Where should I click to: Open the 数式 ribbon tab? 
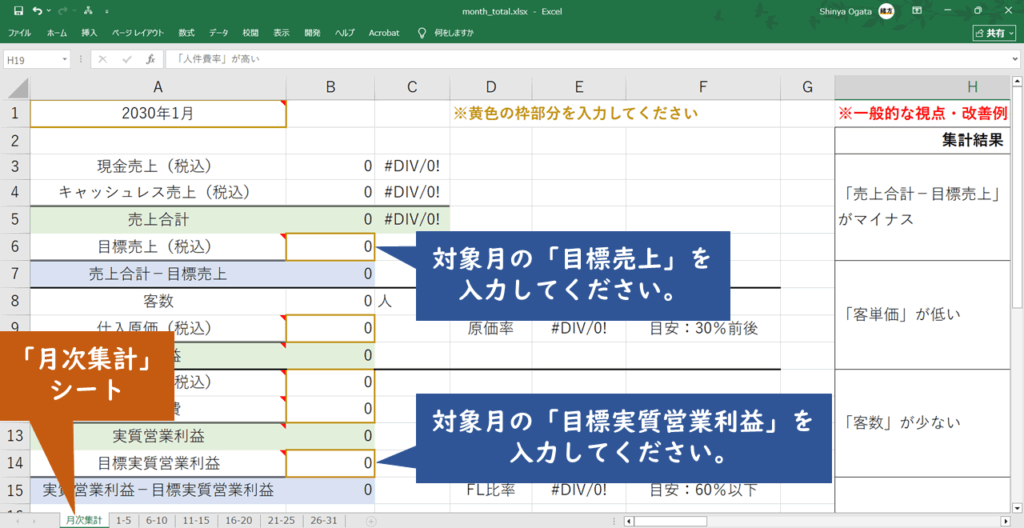[x=186, y=33]
